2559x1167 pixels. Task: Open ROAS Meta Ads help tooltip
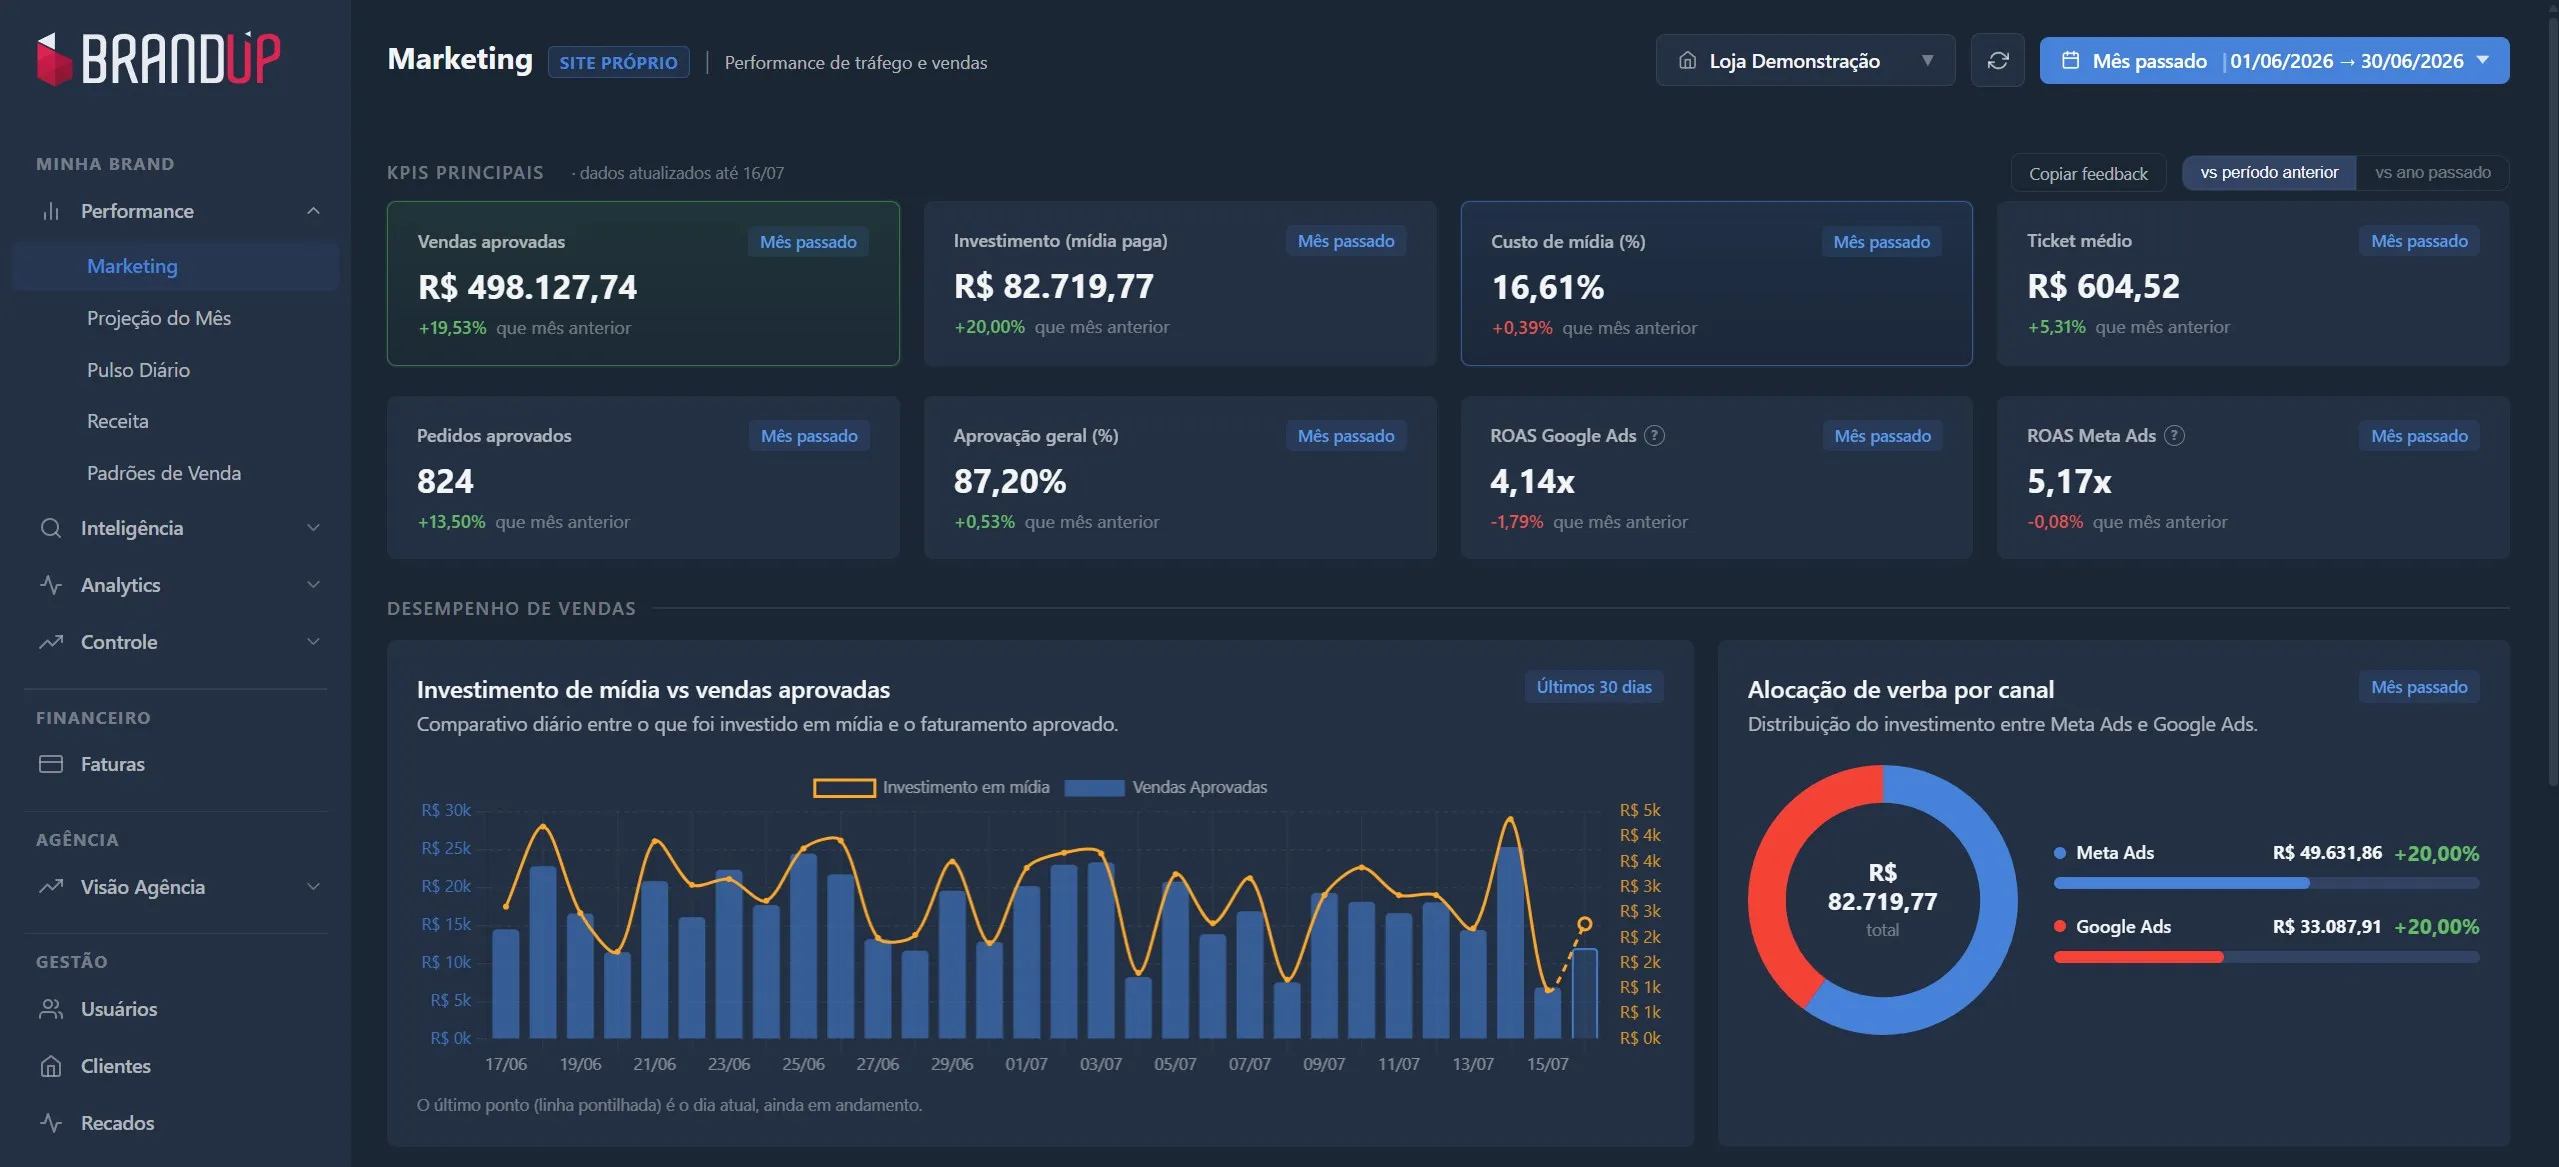click(2174, 436)
